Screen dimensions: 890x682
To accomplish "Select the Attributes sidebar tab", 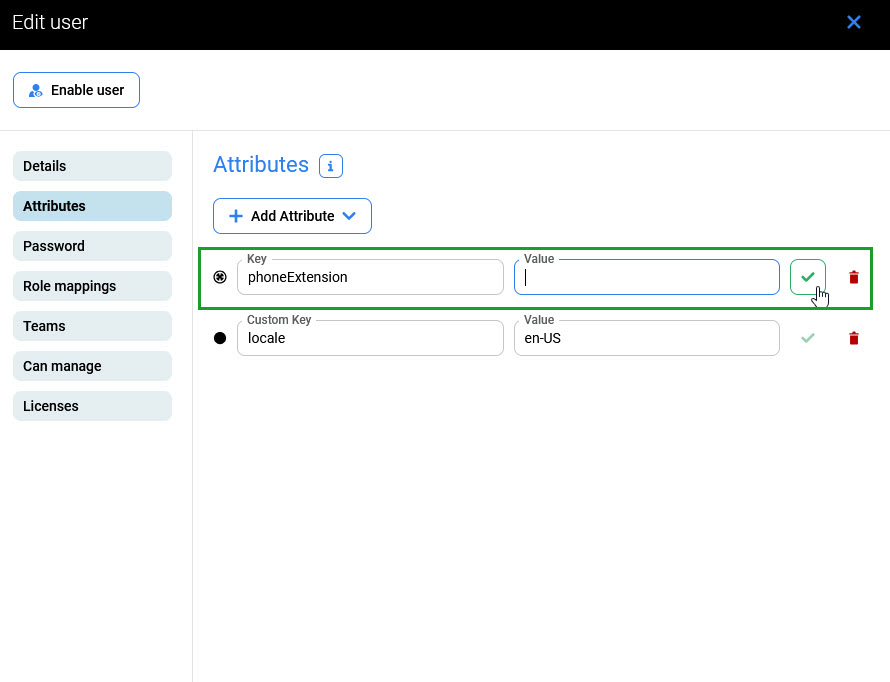I will coord(92,206).
